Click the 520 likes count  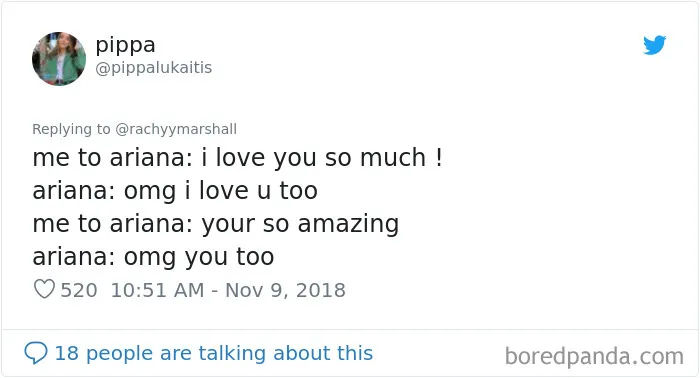click(x=79, y=290)
